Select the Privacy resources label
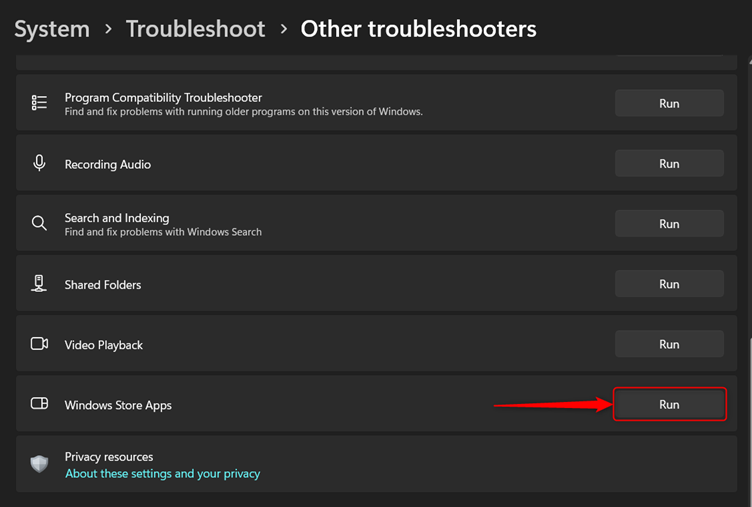This screenshot has height=507, width=752. click(x=109, y=457)
